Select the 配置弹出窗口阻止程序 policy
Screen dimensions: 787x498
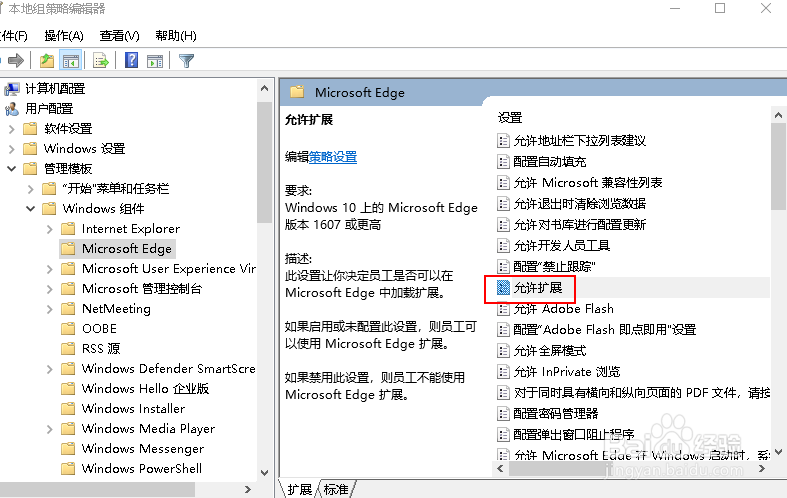574,434
